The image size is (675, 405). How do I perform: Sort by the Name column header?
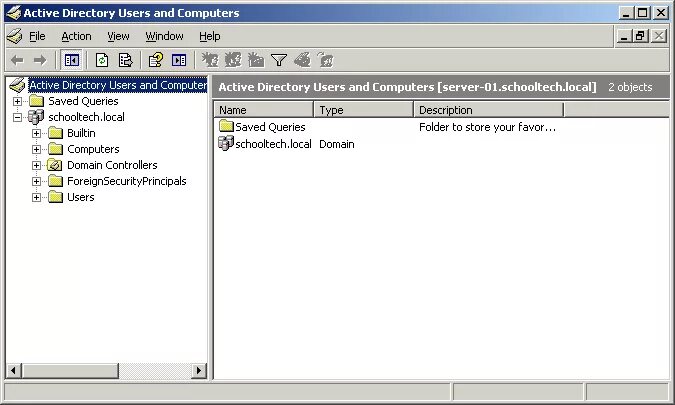click(x=263, y=110)
